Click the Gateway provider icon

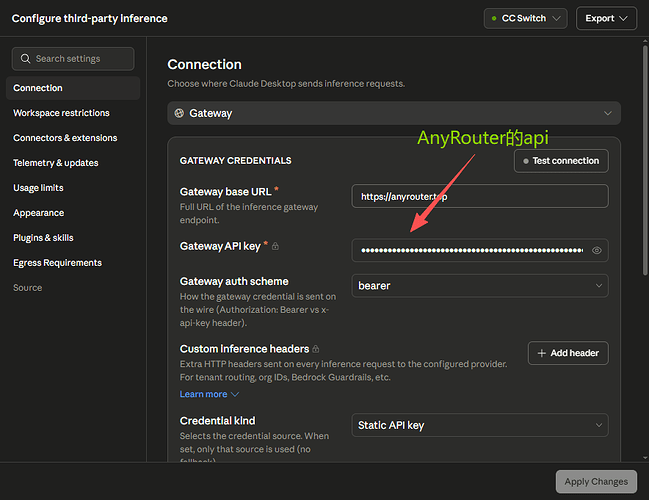coord(179,113)
